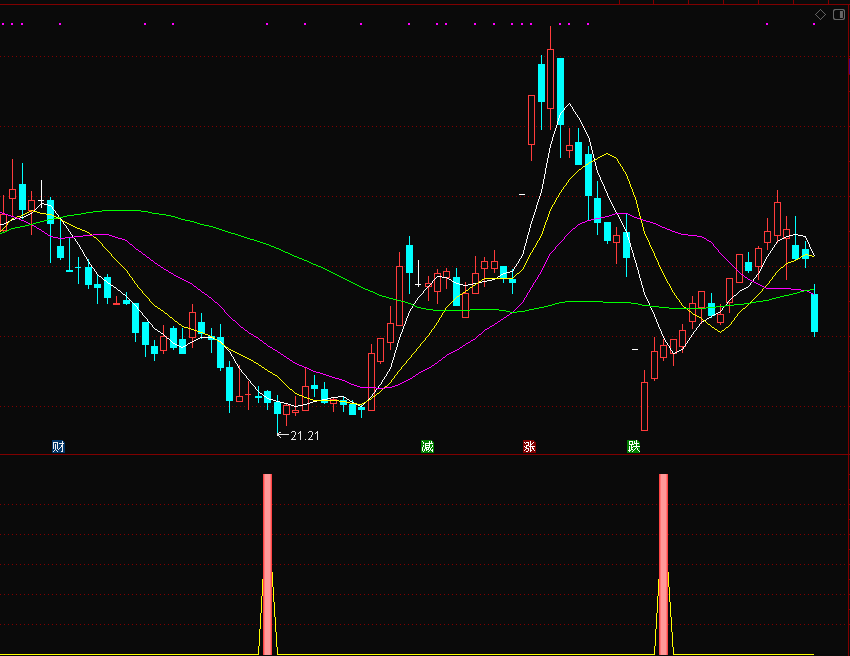Open the 财 financial info marker
Viewport: 850px width, 656px height.
(59, 446)
